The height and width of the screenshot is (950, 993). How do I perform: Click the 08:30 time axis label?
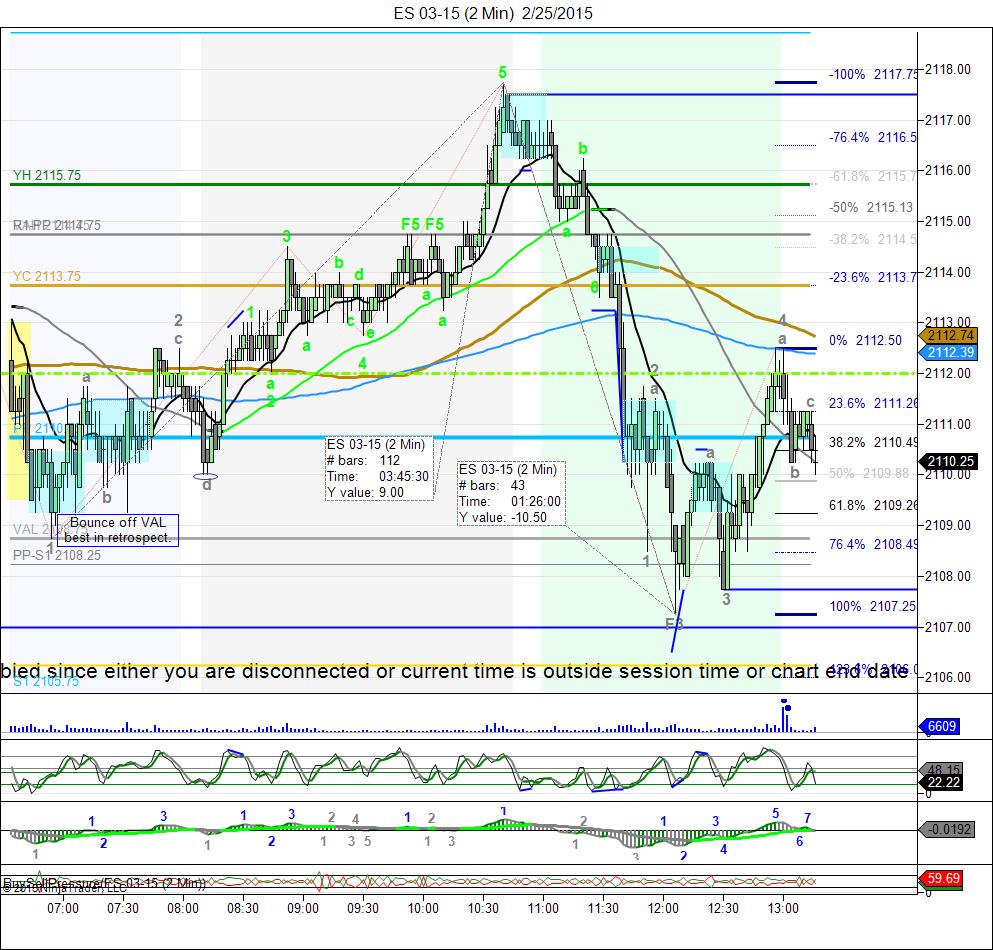click(x=243, y=908)
